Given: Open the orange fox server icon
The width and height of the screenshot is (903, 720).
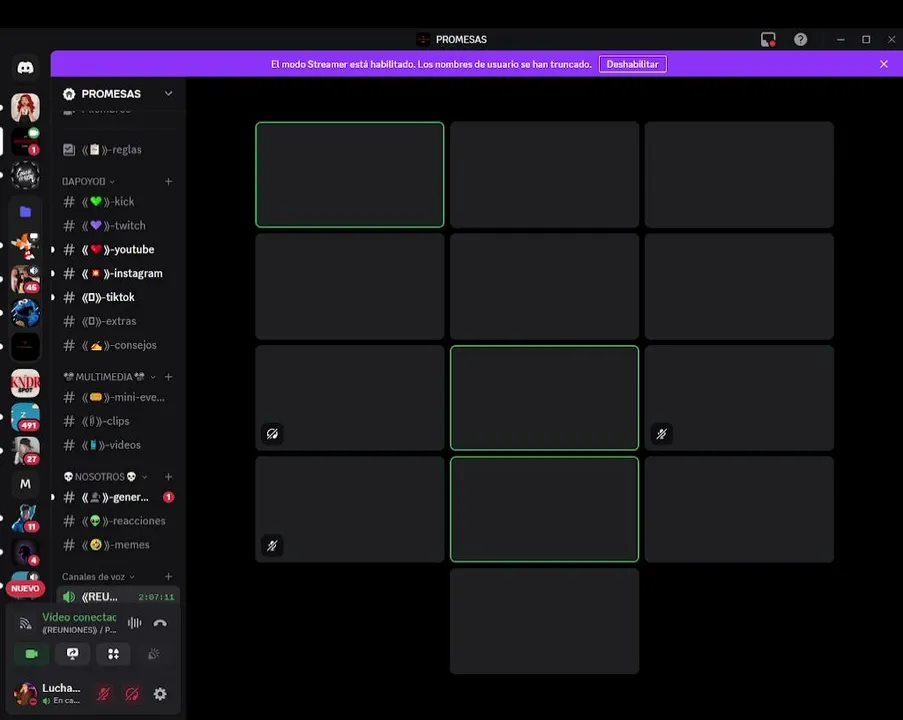Looking at the screenshot, I should tap(25, 246).
